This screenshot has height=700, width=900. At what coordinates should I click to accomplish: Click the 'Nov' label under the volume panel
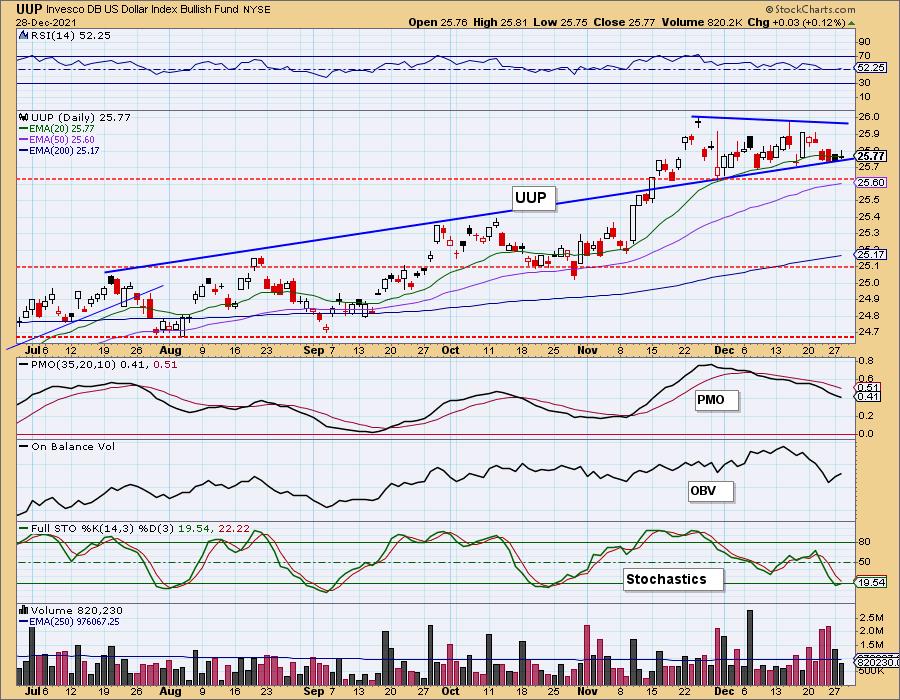pos(587,691)
